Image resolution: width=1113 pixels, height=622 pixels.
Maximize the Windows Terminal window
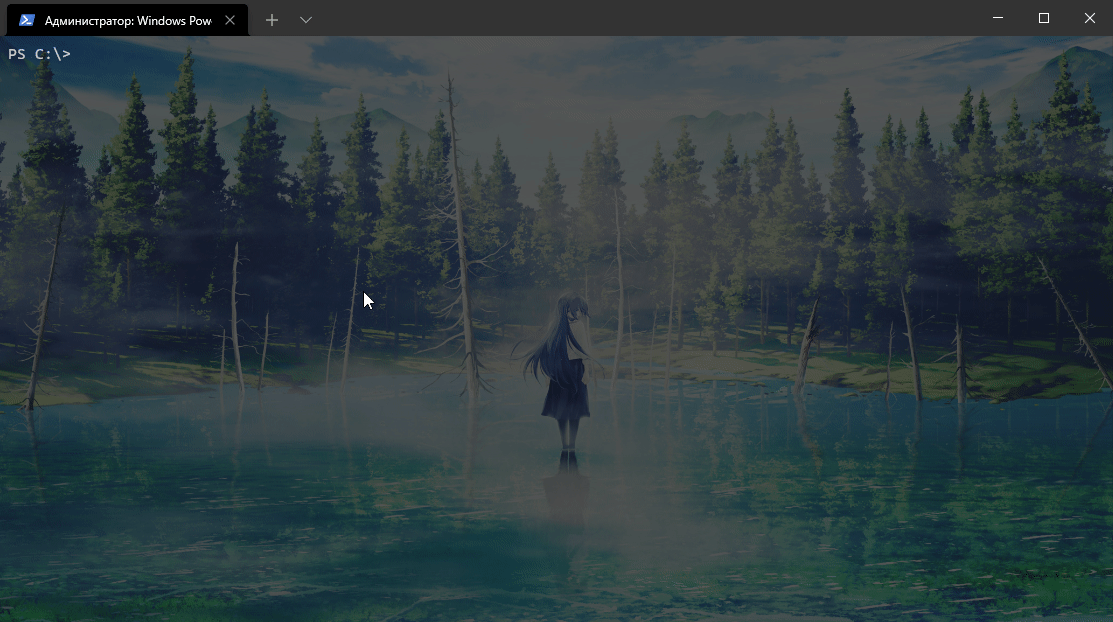(x=1043, y=18)
